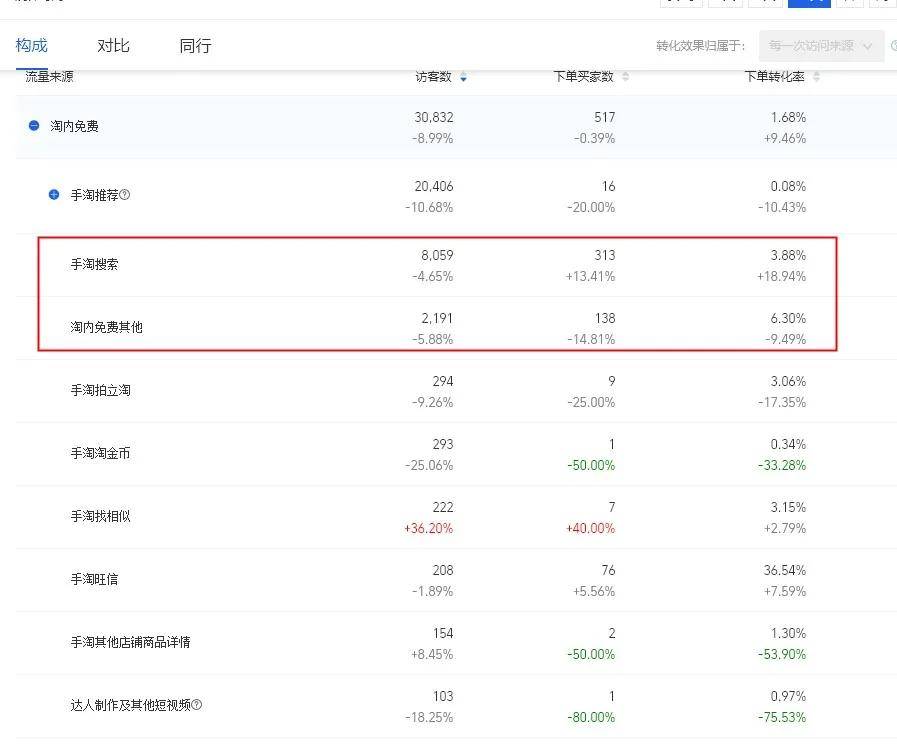This screenshot has width=897, height=747.
Task: Click the 淘内免费其他 source name
Action: click(x=106, y=327)
